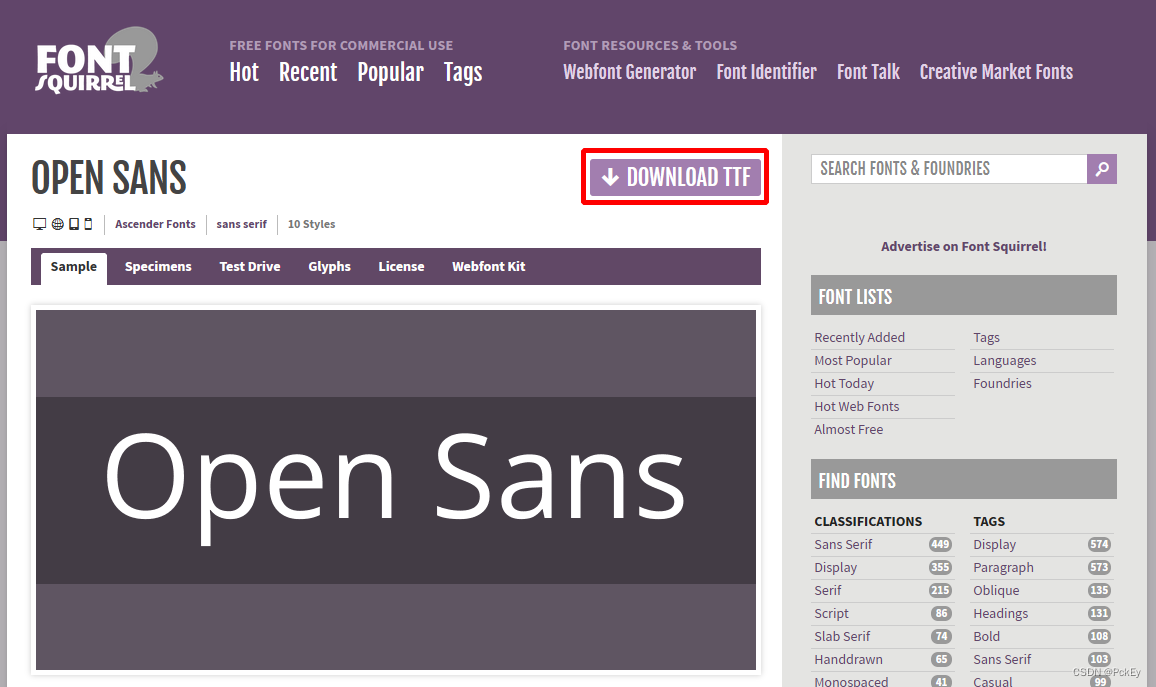Open Languages link in Font Lists
Image resolution: width=1156 pixels, height=687 pixels.
tap(1005, 360)
